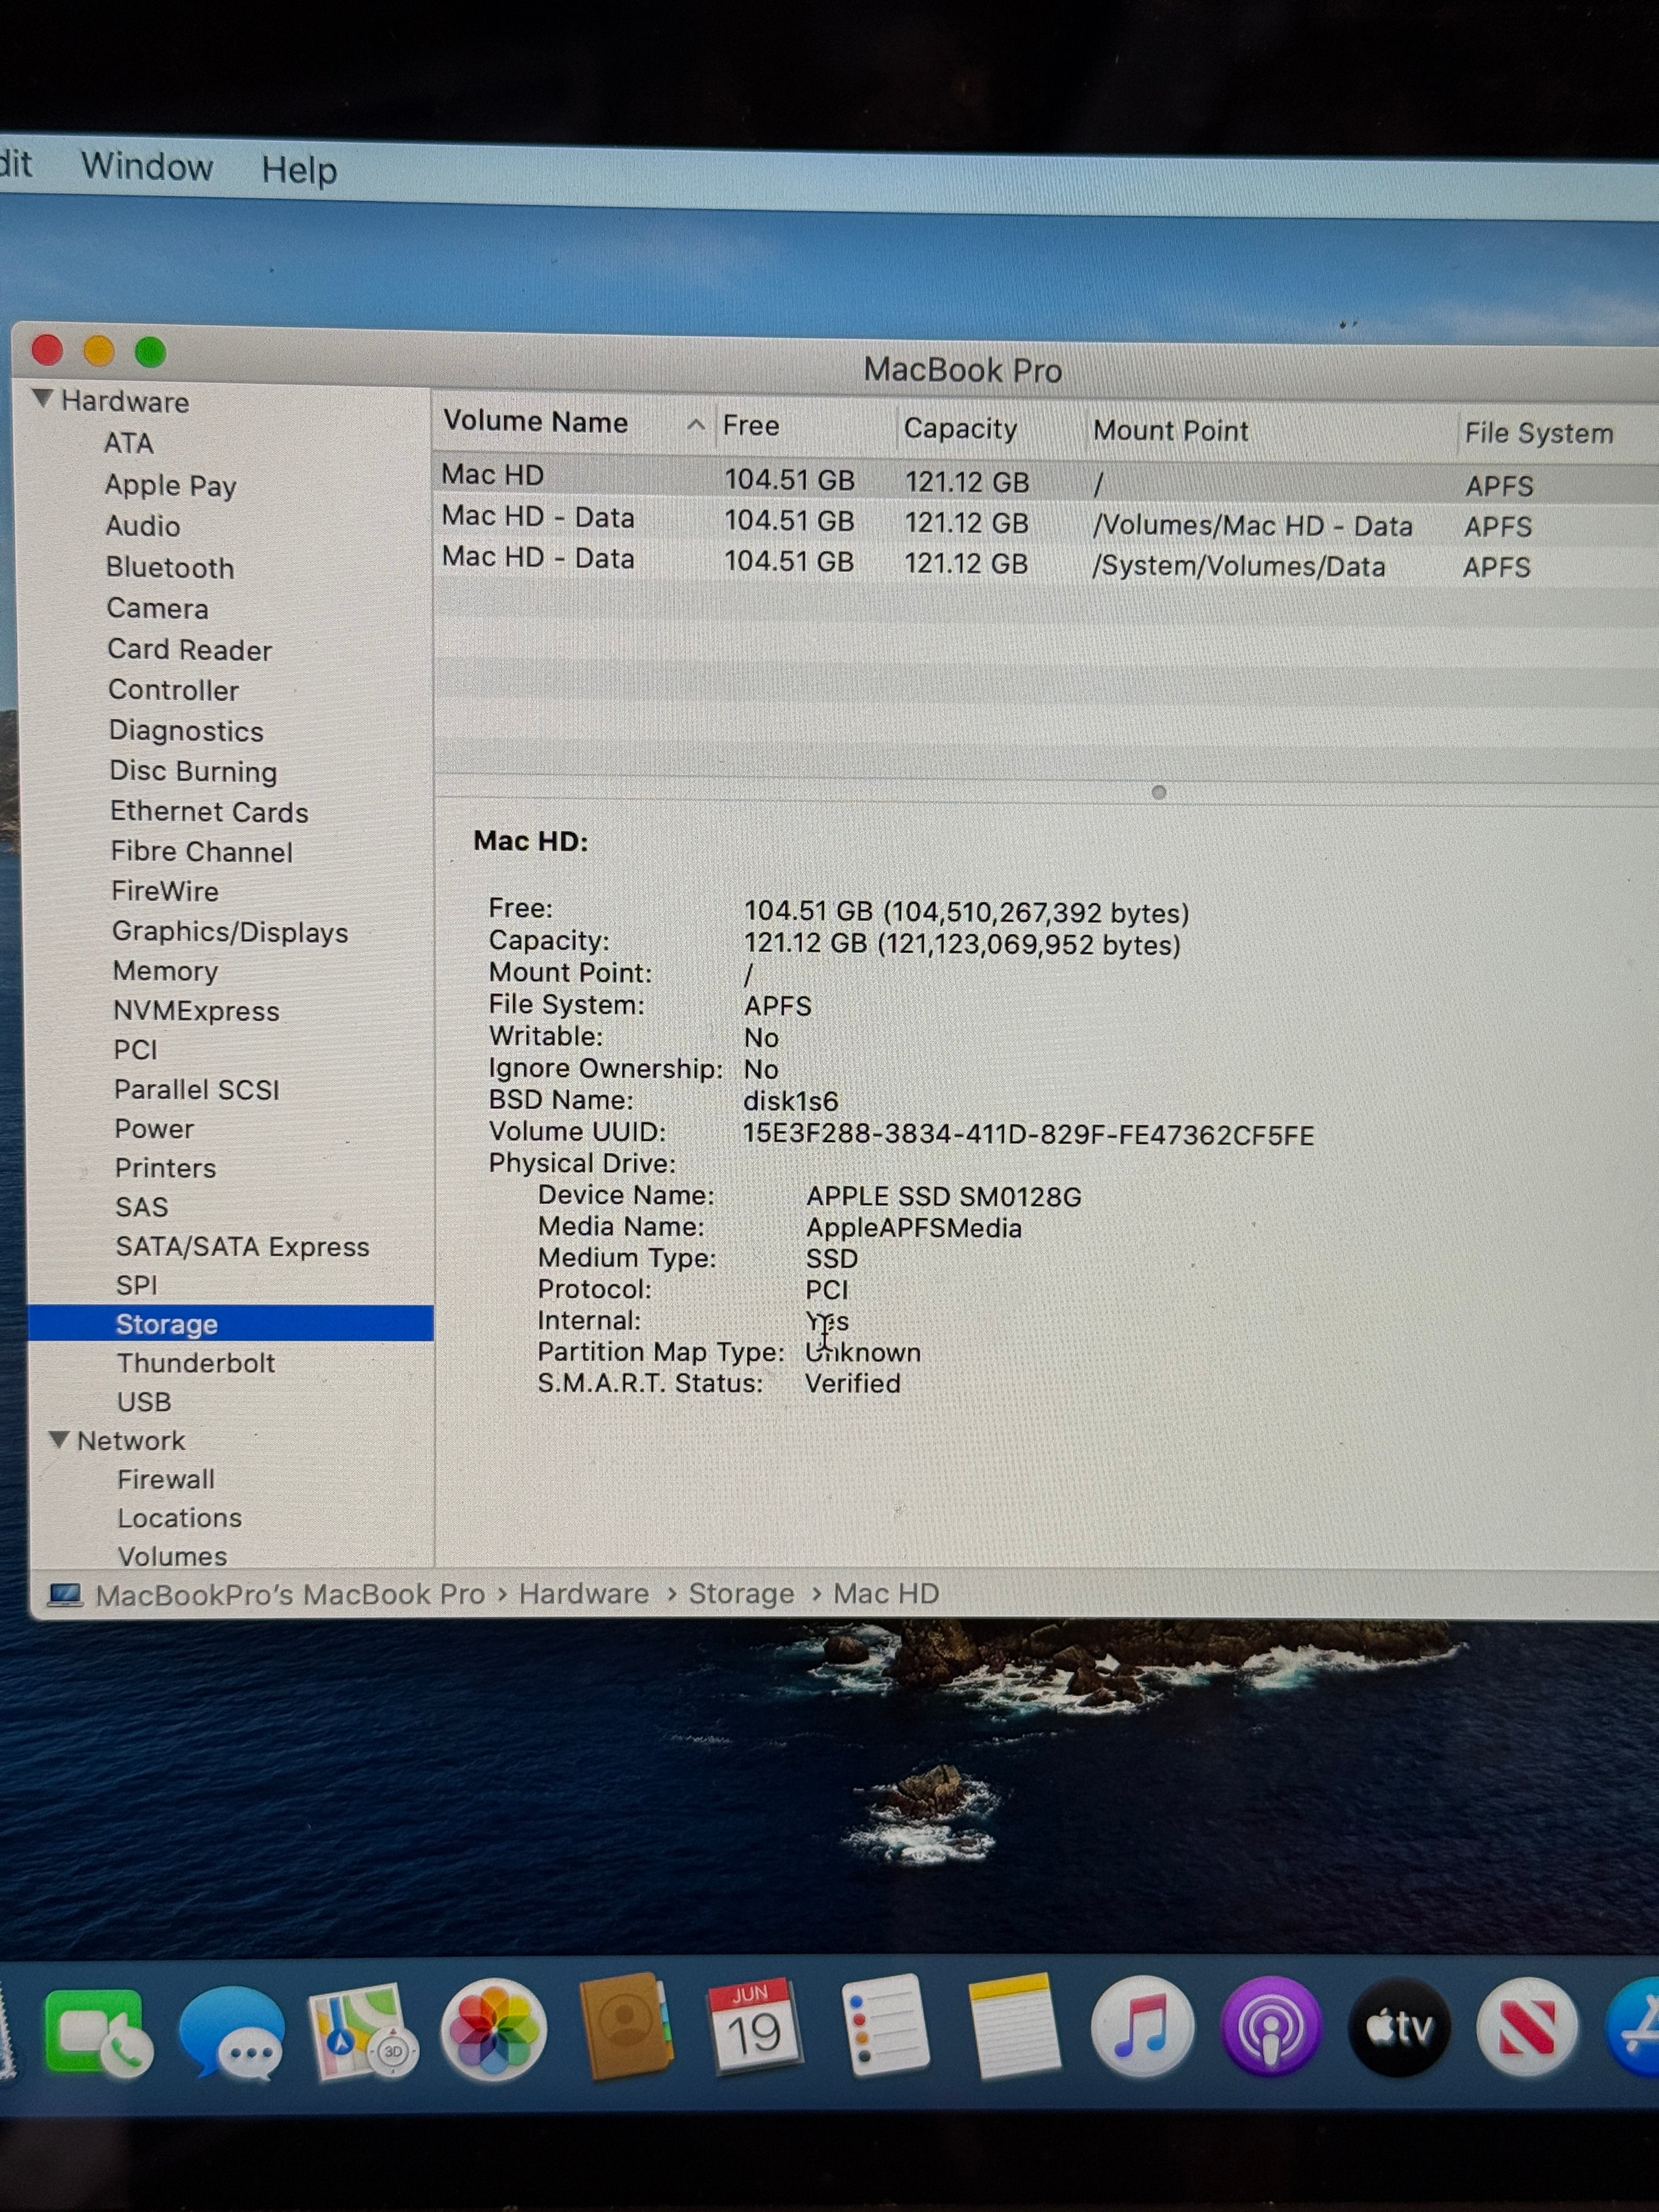Screen dimensions: 1659x2212
Task: Open Podcasts app in Dock
Action: coord(1270,2026)
